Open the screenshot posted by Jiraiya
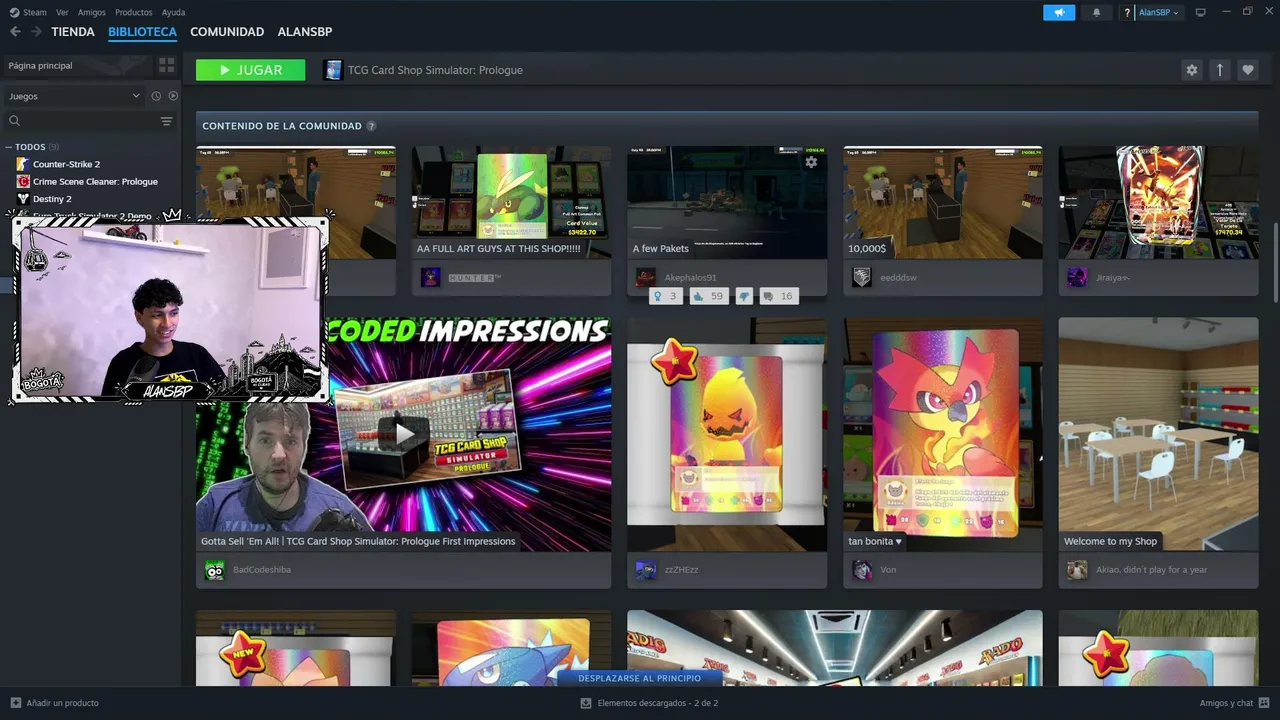This screenshot has width=1280, height=720. click(1159, 203)
